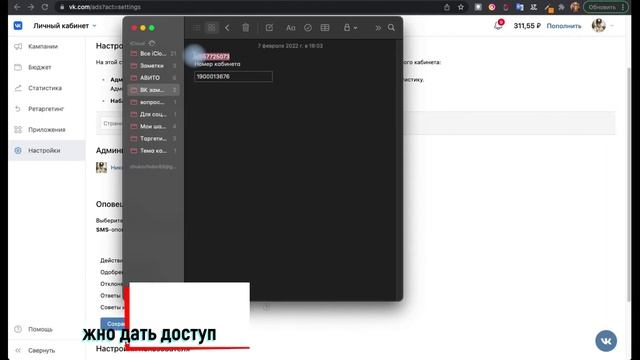Create a new note with the compose icon
The height and width of the screenshot is (360, 640).
pos(269,28)
